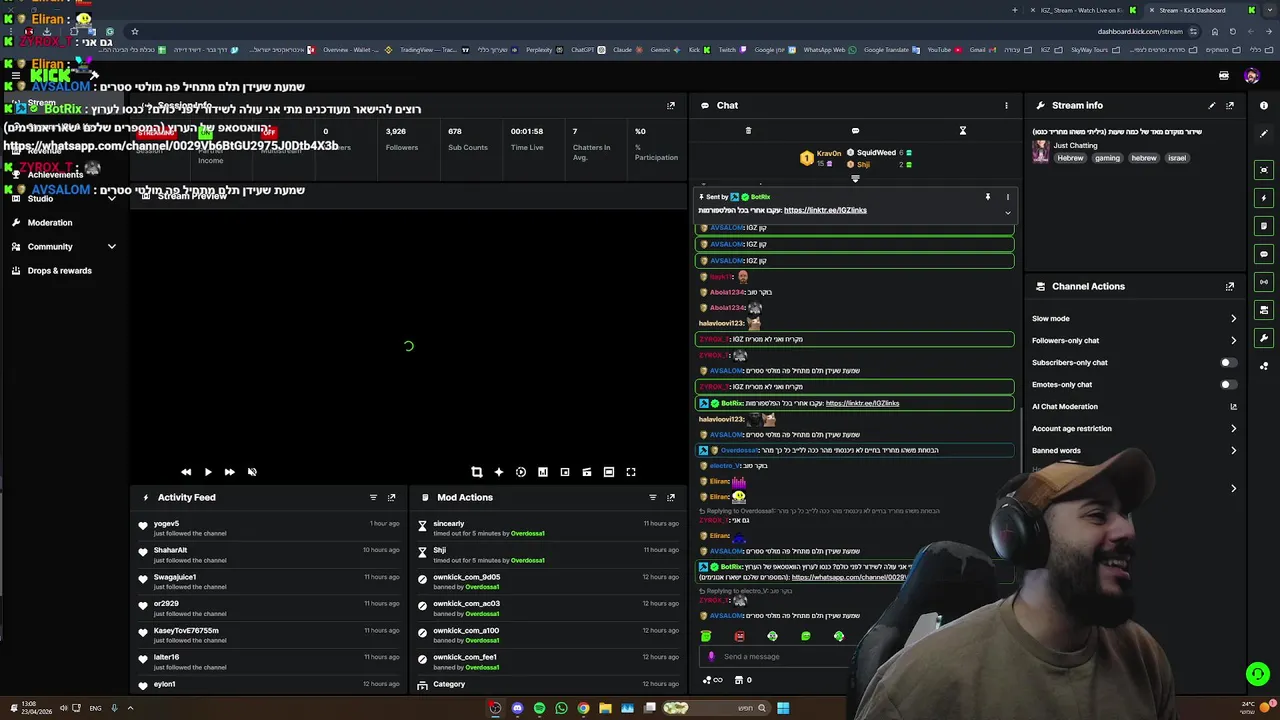Open stats chart icon under stream preview
The image size is (1280, 720).
click(542, 472)
